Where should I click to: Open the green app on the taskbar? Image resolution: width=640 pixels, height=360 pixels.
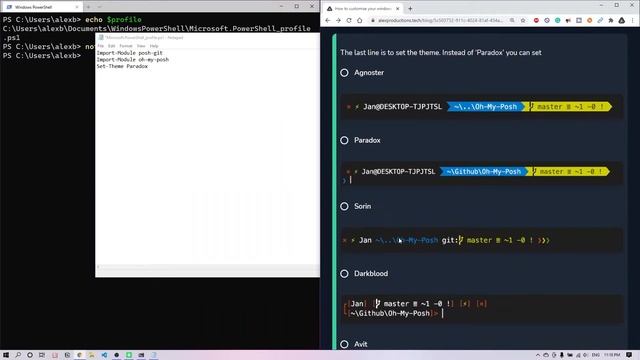(x=129, y=355)
